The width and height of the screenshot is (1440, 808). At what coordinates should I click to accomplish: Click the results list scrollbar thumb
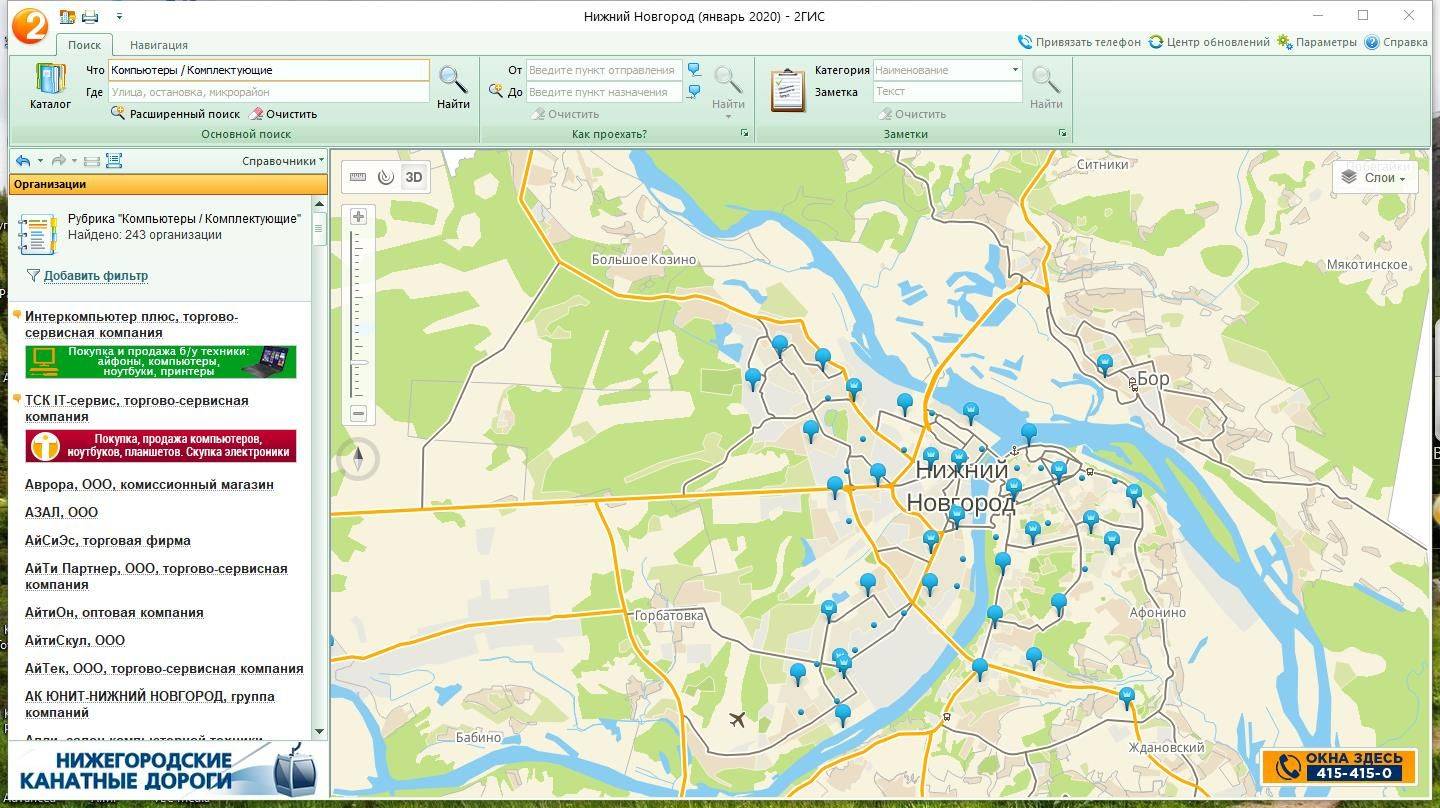click(320, 228)
